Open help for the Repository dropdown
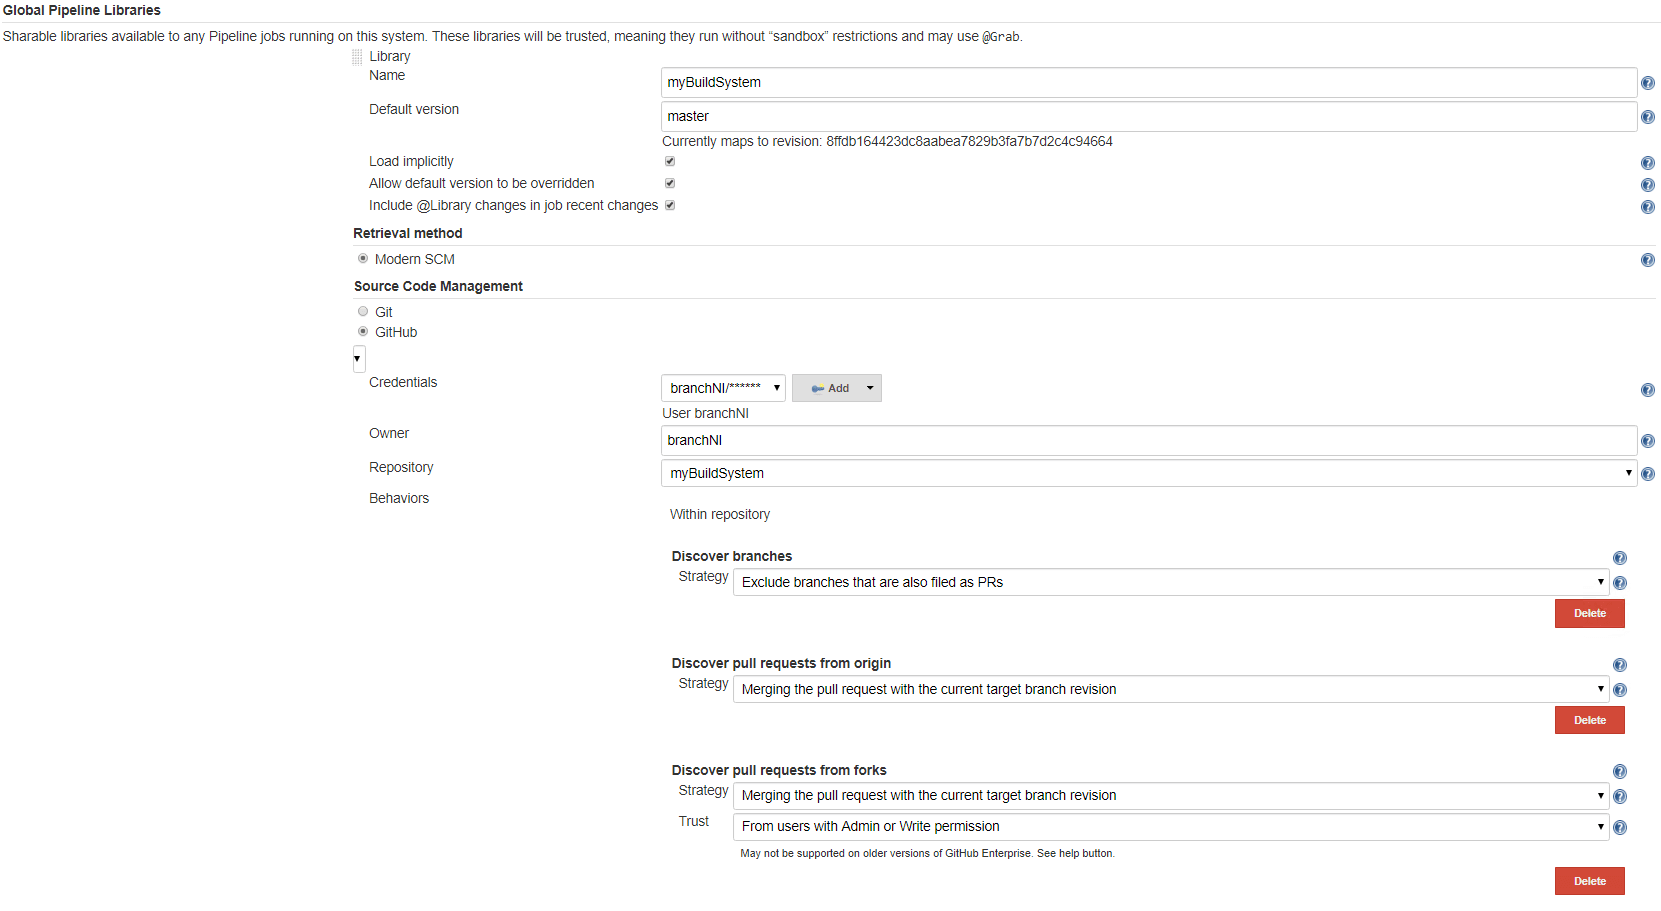The image size is (1661, 911). coord(1648,474)
